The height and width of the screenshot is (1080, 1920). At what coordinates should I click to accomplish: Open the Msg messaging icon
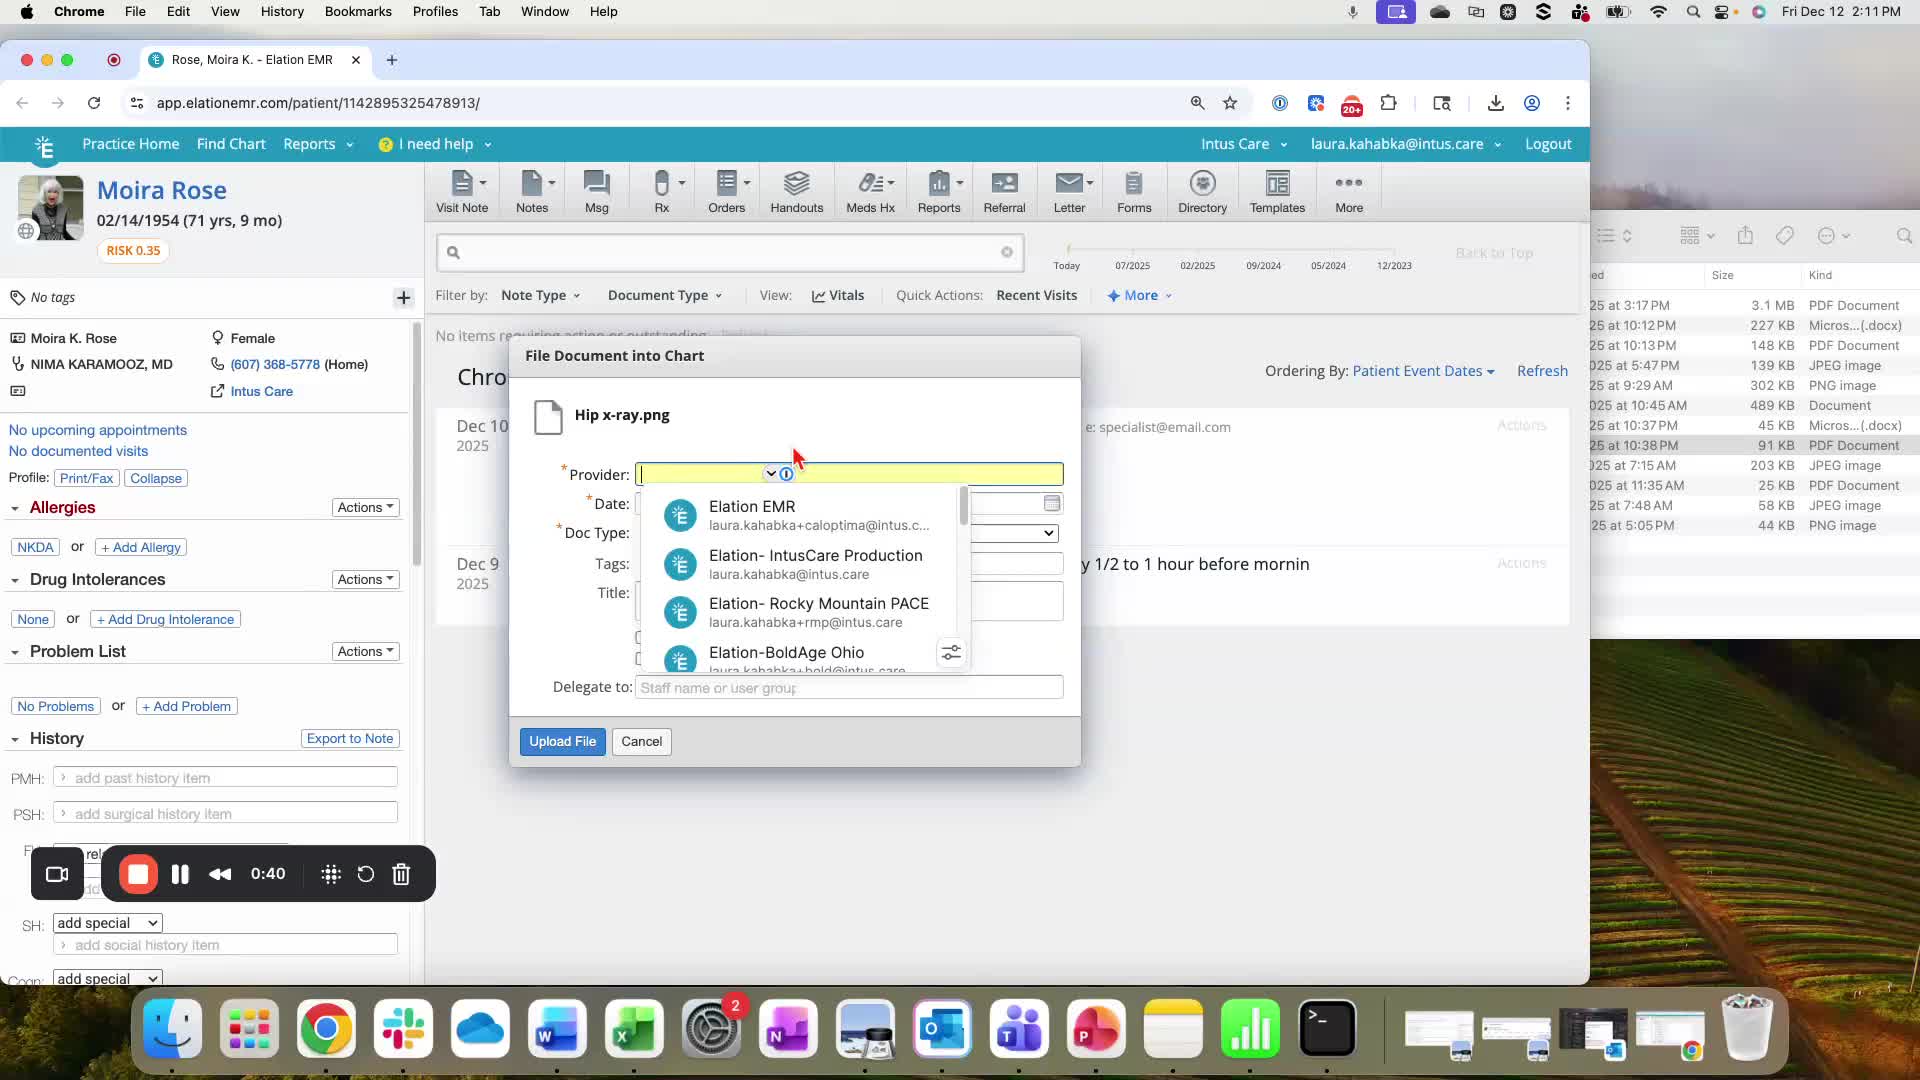point(597,191)
